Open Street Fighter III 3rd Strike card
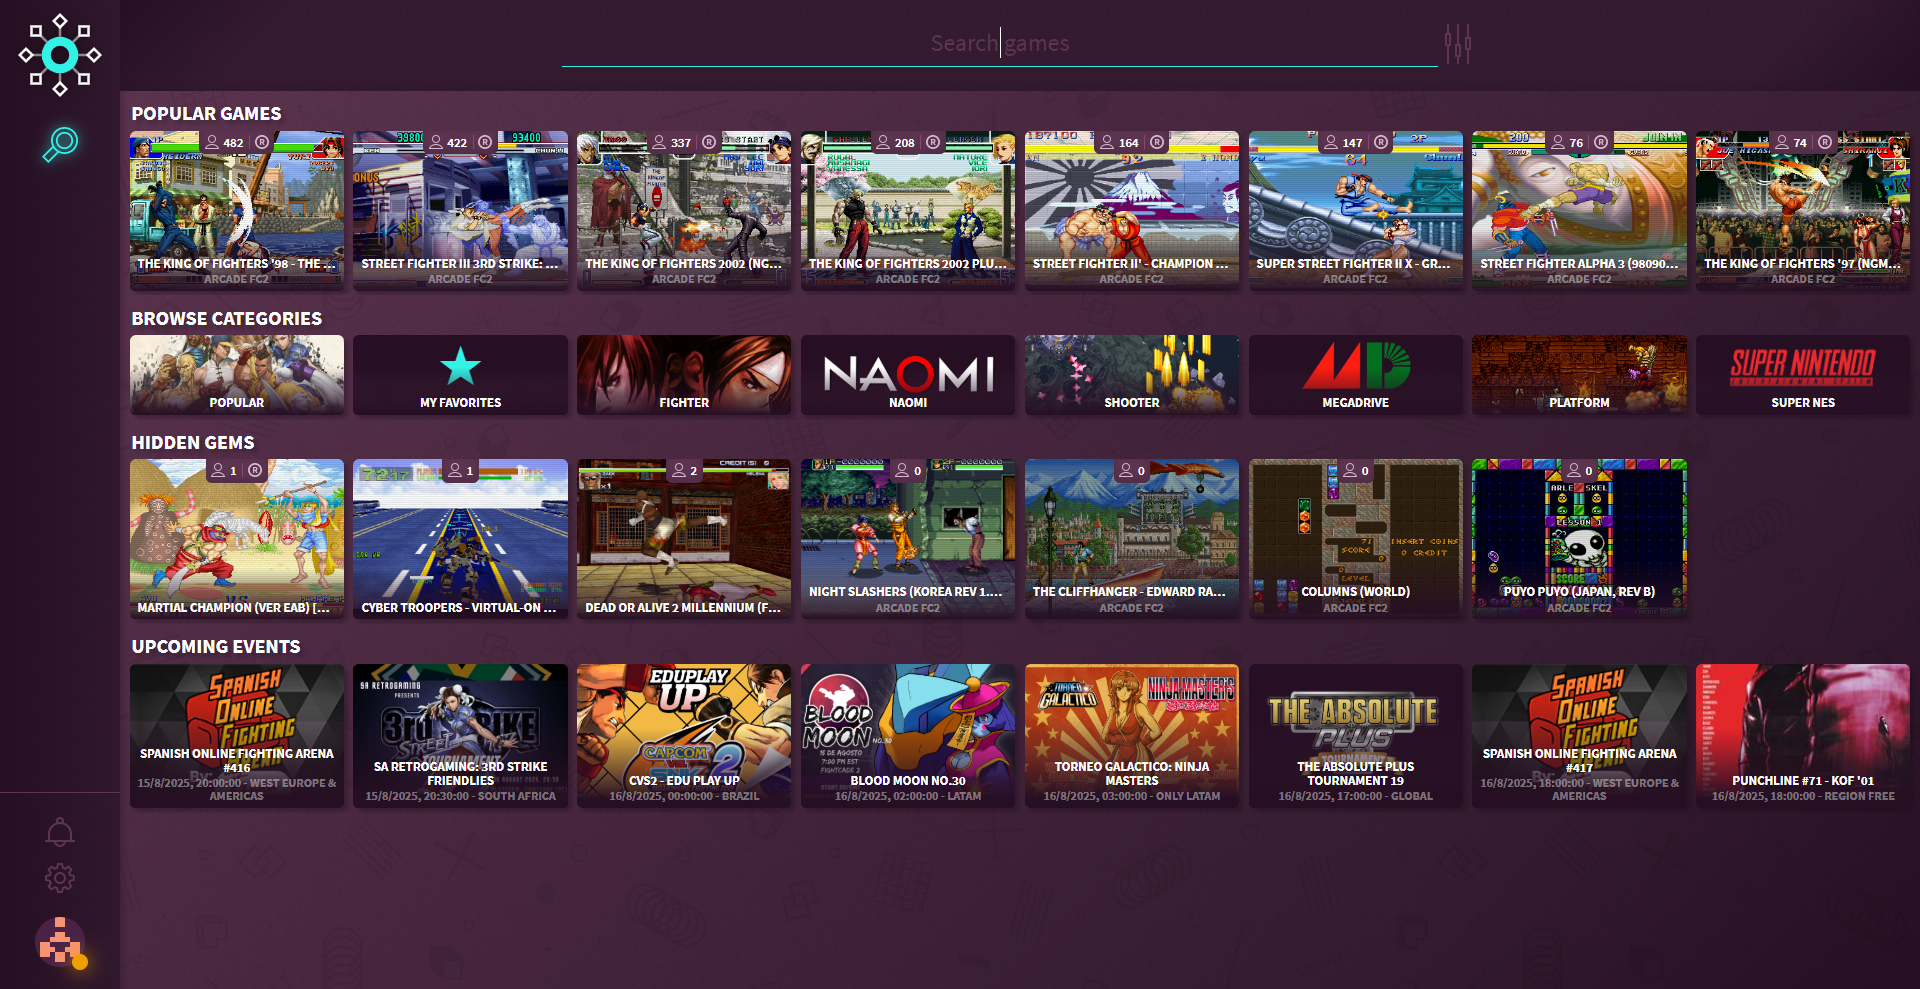The width and height of the screenshot is (1920, 989). click(x=460, y=210)
